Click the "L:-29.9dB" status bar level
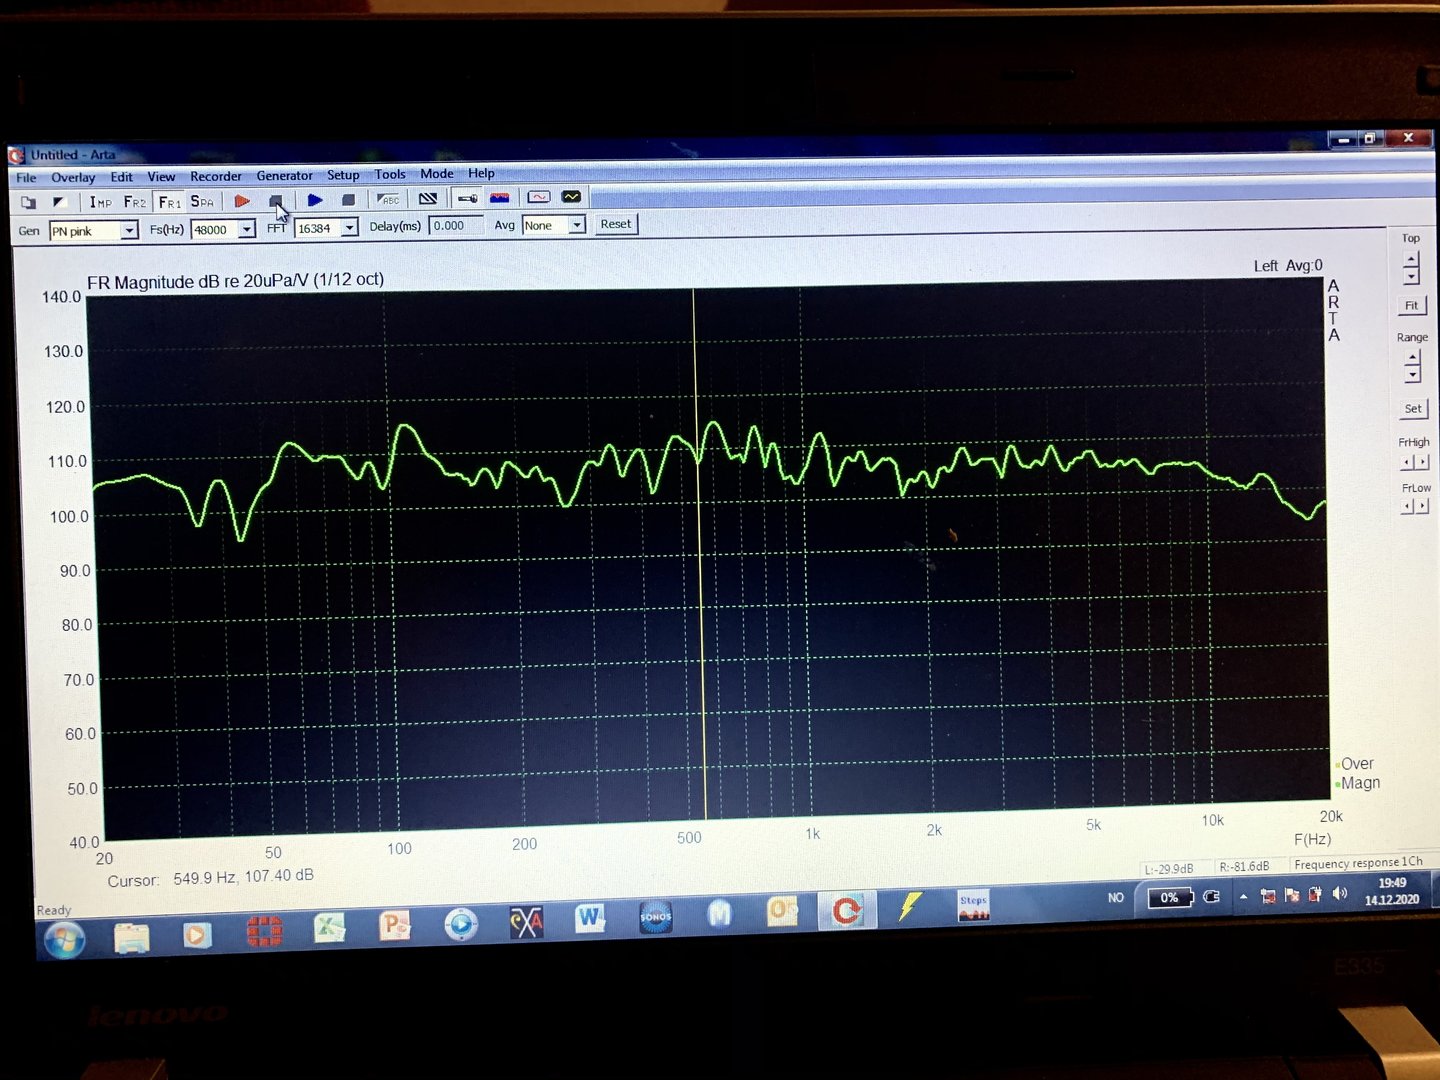1440x1080 pixels. (x=1169, y=869)
